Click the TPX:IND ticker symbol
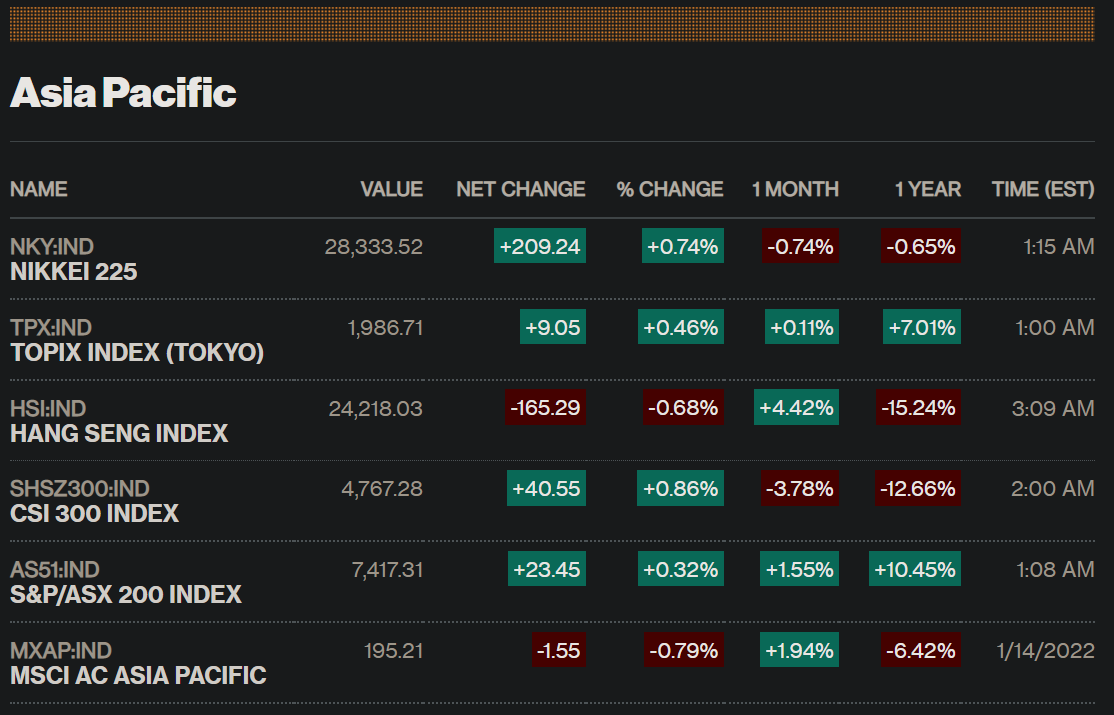The width and height of the screenshot is (1114, 715). click(x=51, y=328)
